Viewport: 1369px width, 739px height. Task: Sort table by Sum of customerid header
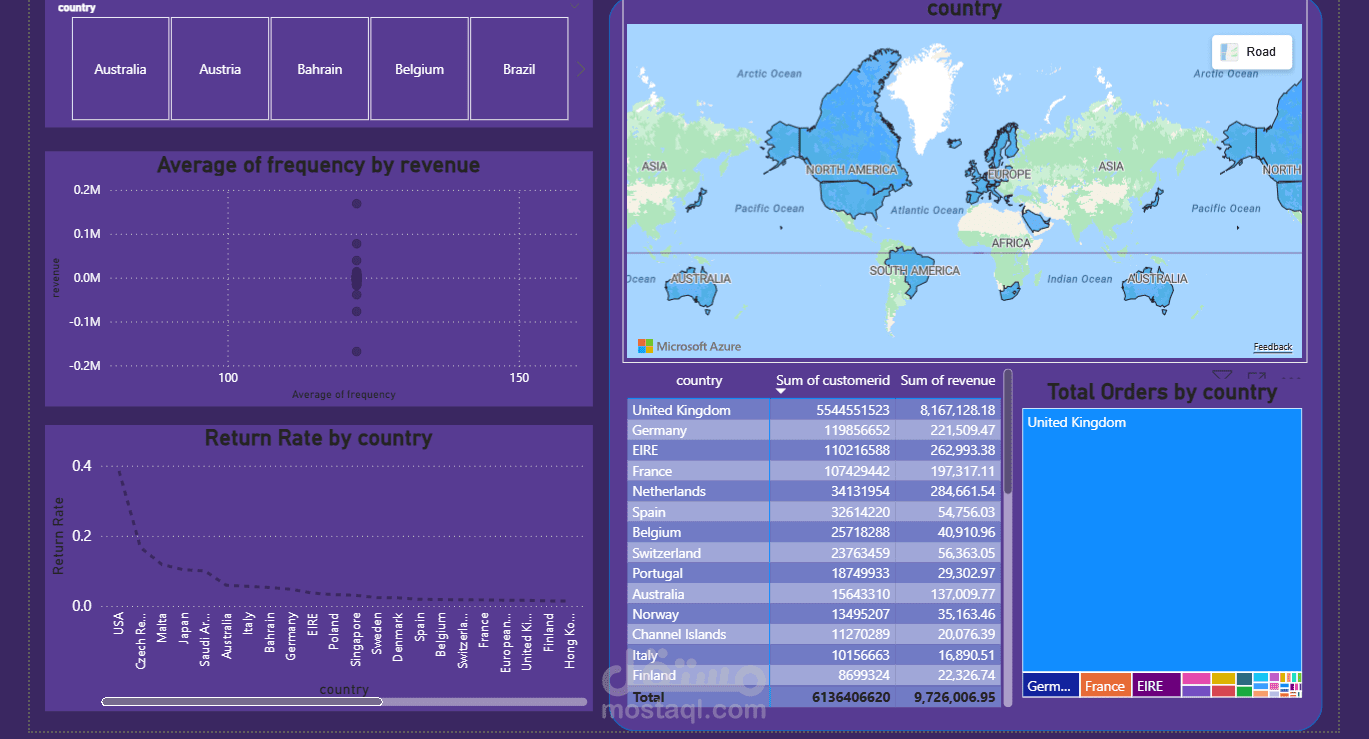pyautogui.click(x=833, y=380)
